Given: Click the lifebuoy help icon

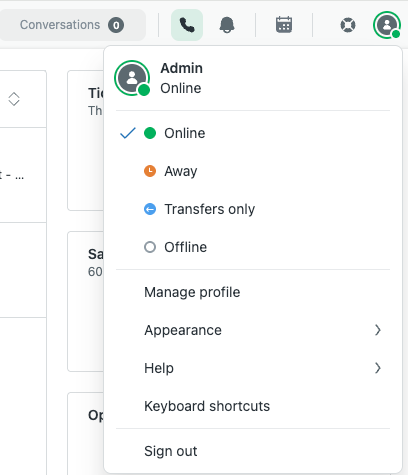Looking at the screenshot, I should [348, 25].
